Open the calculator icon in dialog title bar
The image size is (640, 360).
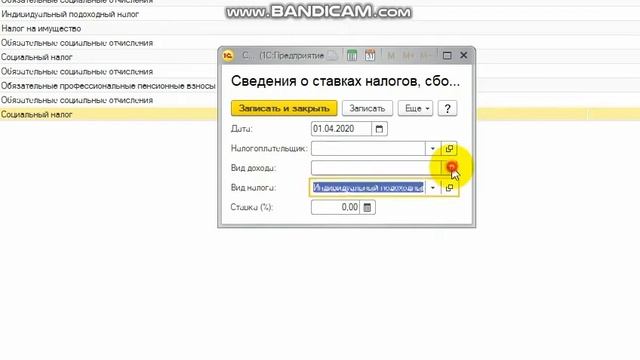(352, 55)
